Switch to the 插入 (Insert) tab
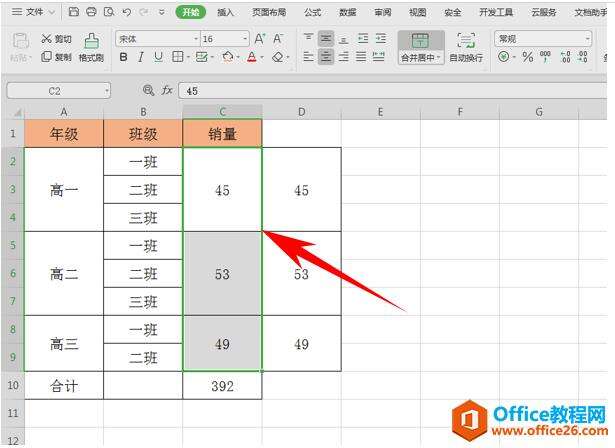This screenshot has width=615, height=448. pyautogui.click(x=225, y=13)
